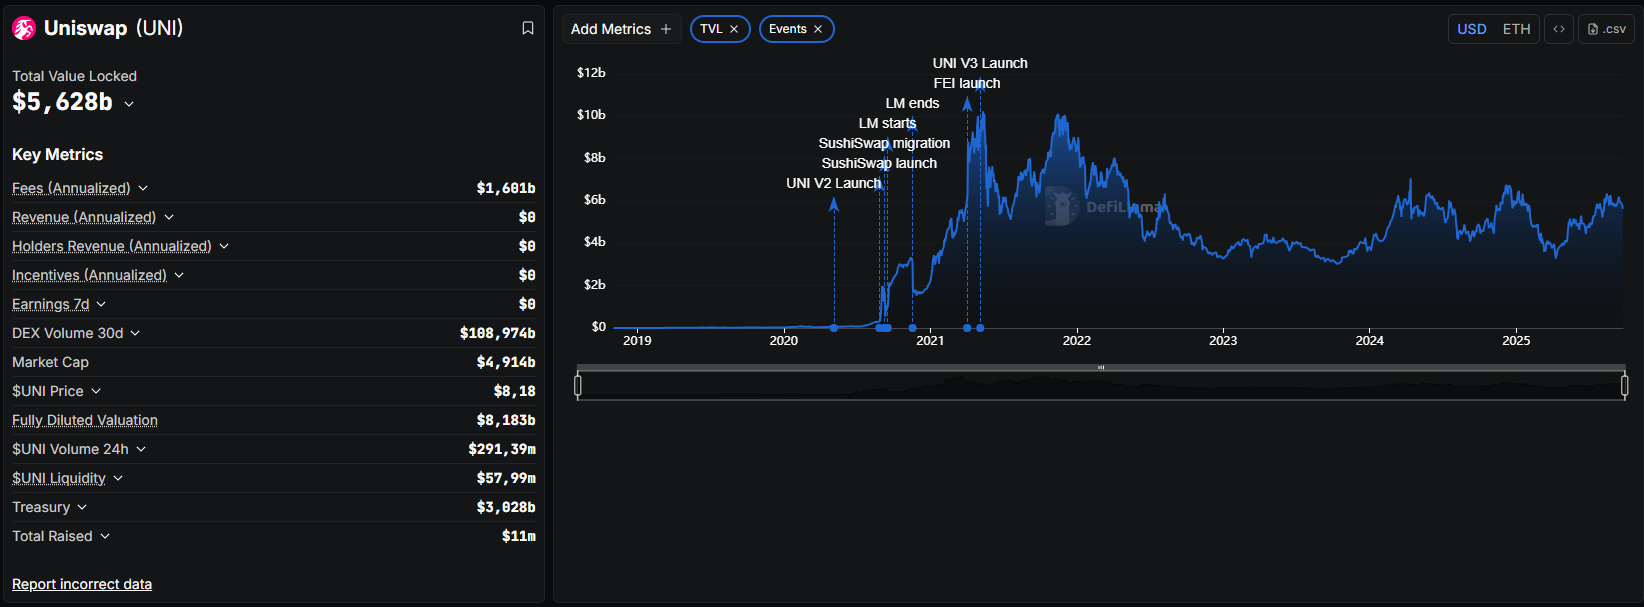Remove the TVL metric chip with its X
Viewport: 1644px width, 607px height.
[x=734, y=29]
